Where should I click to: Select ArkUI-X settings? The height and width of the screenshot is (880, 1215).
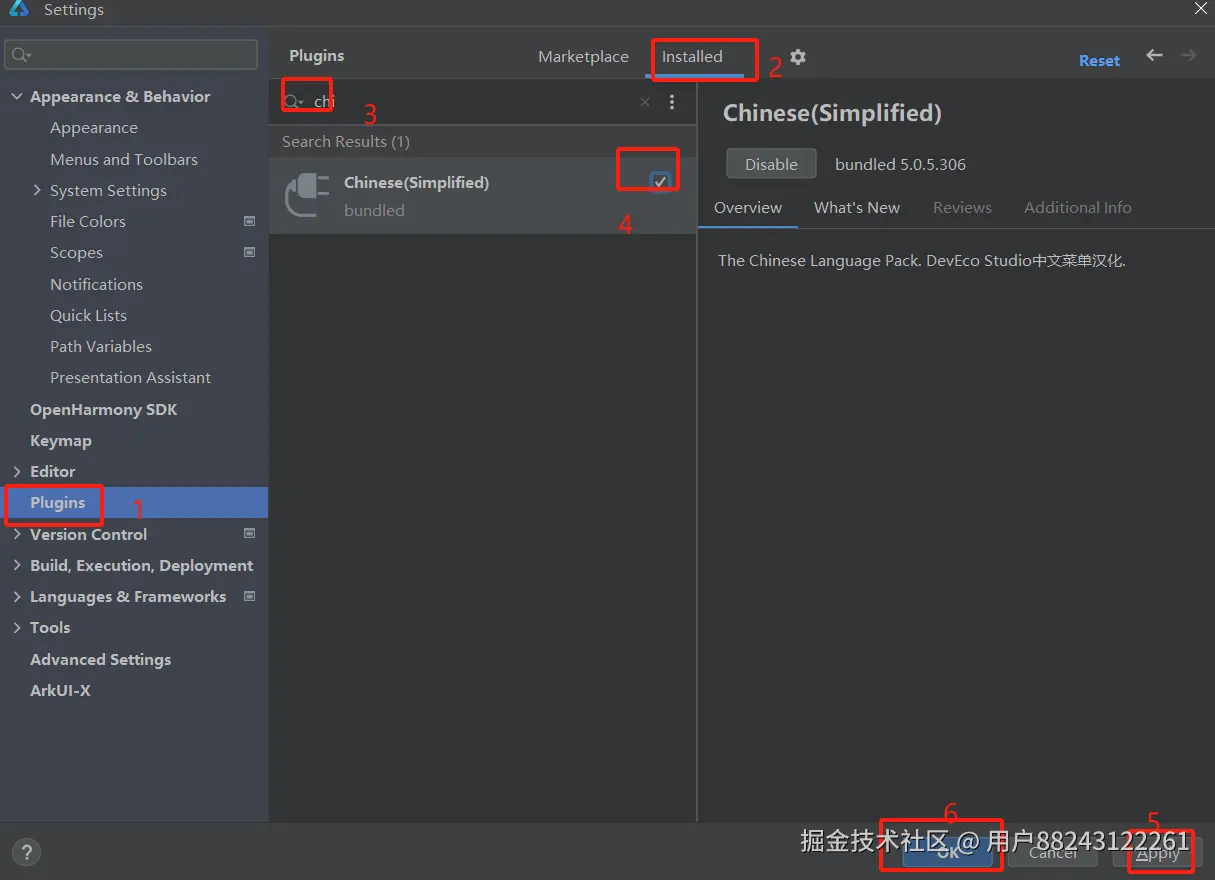tap(60, 690)
